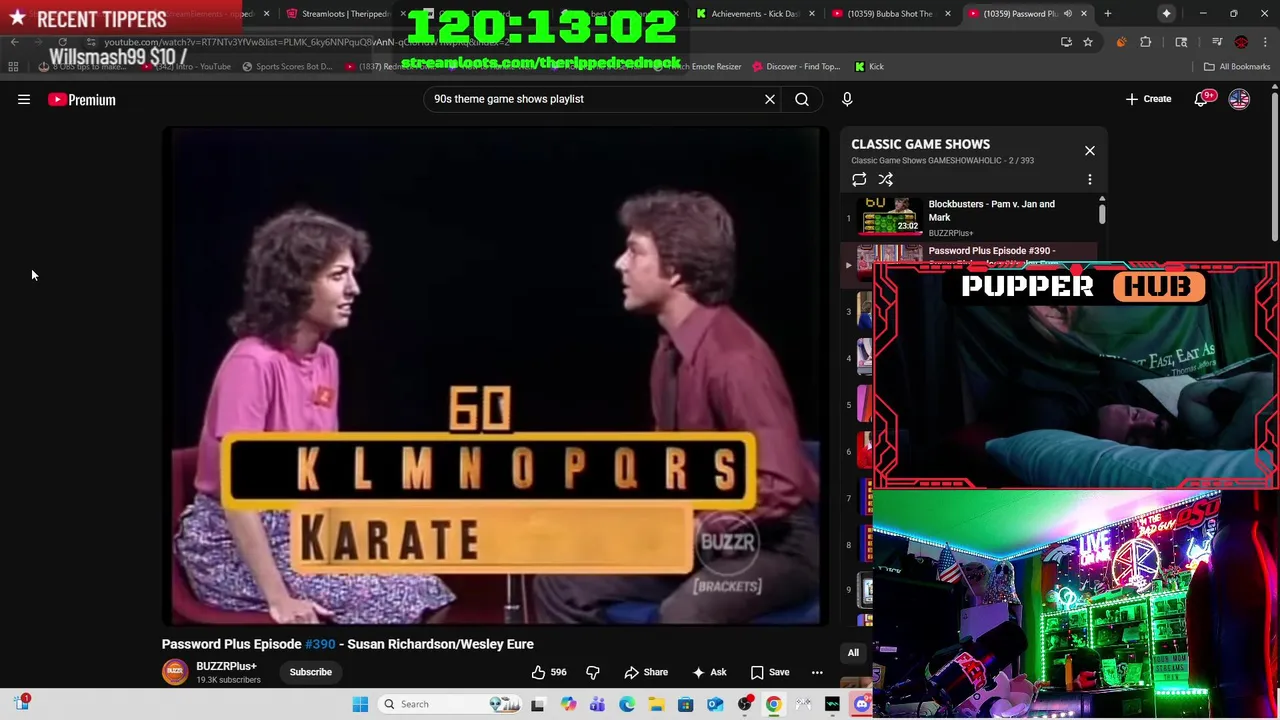The height and width of the screenshot is (720, 1280).
Task: Click the playlist panel scrollbar thumb
Action: (x=1102, y=214)
